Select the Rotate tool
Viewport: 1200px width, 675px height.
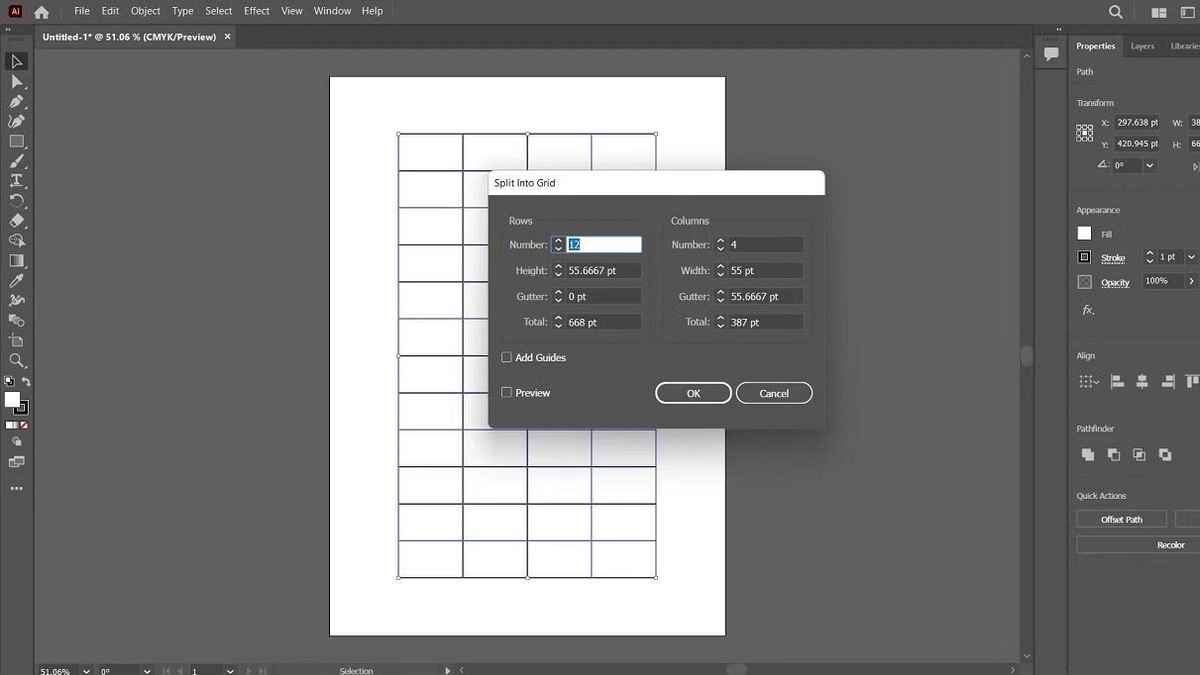(x=16, y=201)
